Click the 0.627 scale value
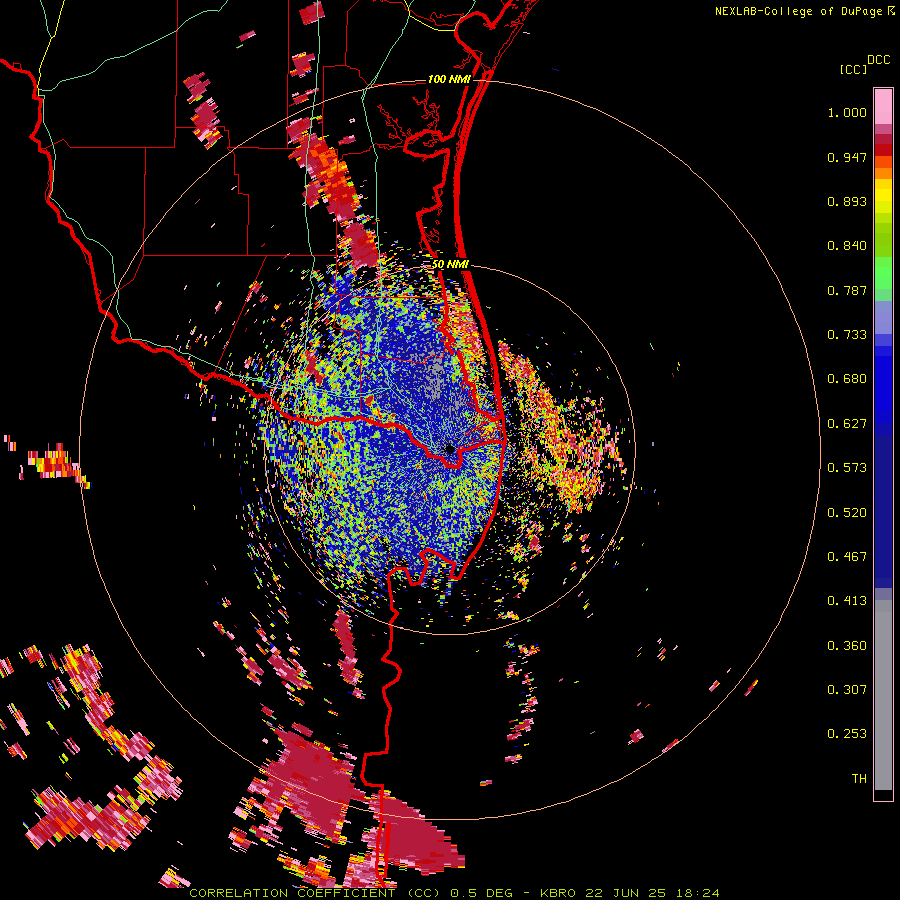Screen dimensions: 900x900 847,424
